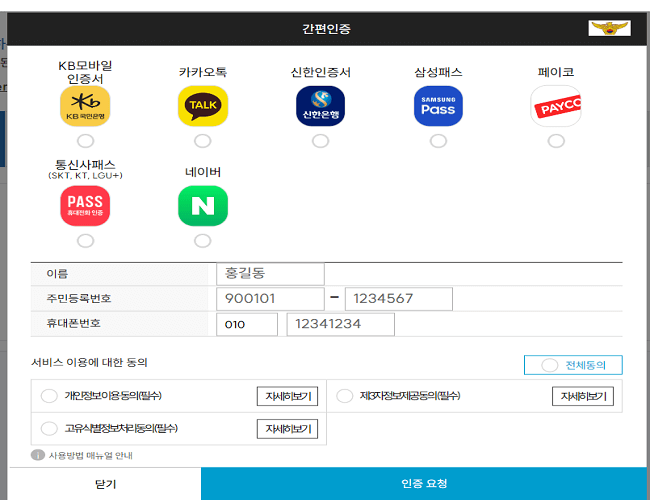
Task: Click the 네이버 label text
Action: 203,172
